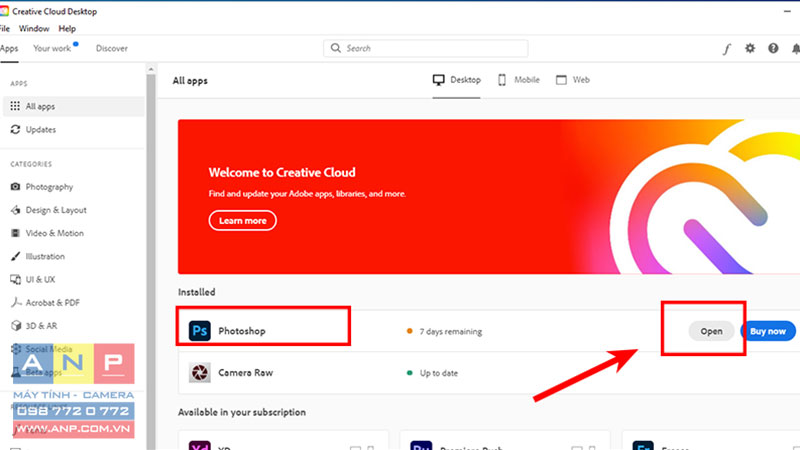Click '7 days remaining' status text
The width and height of the screenshot is (800, 450).
click(451, 331)
